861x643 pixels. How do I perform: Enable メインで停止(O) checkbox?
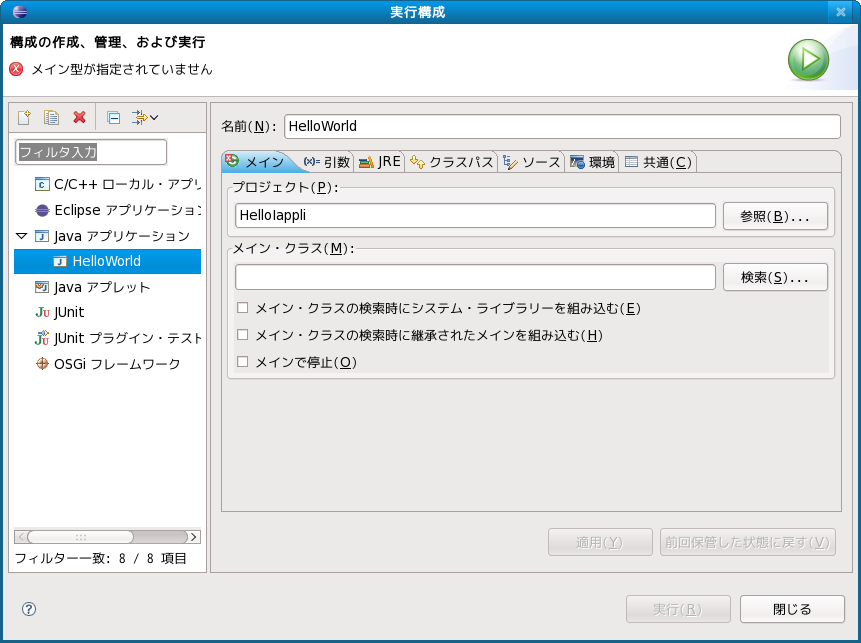tap(243, 362)
